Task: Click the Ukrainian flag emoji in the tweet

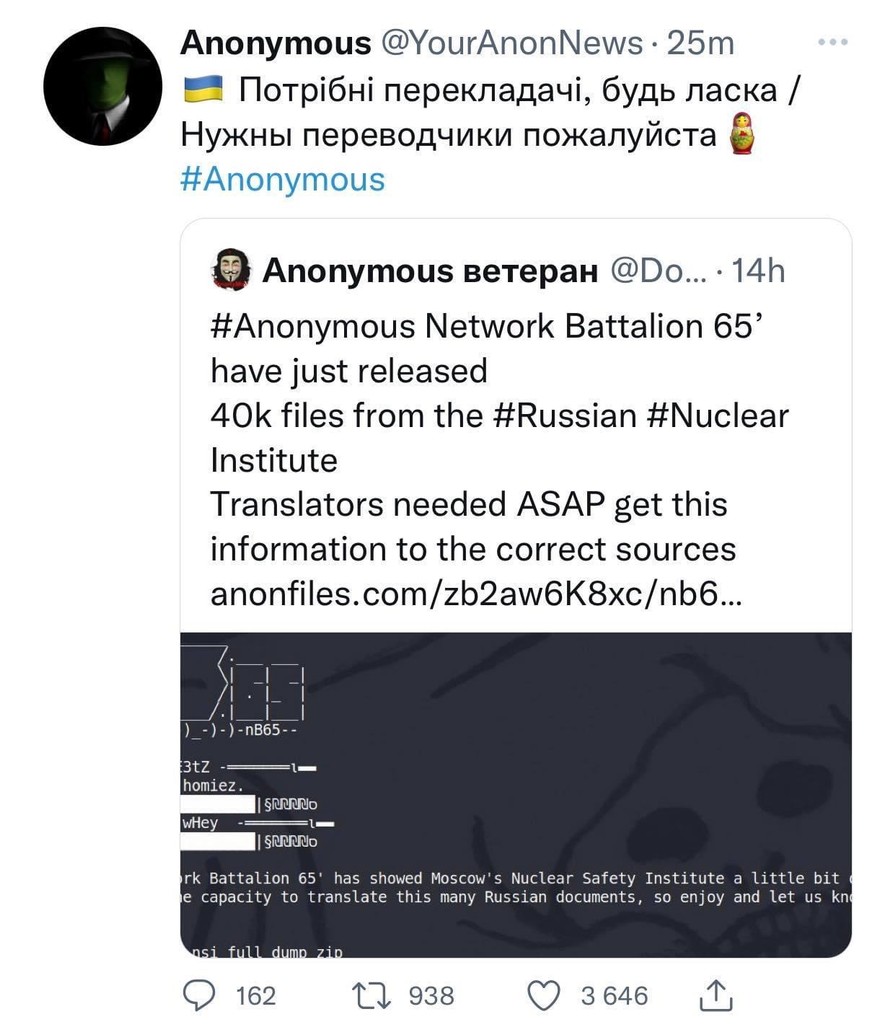Action: 203,88
